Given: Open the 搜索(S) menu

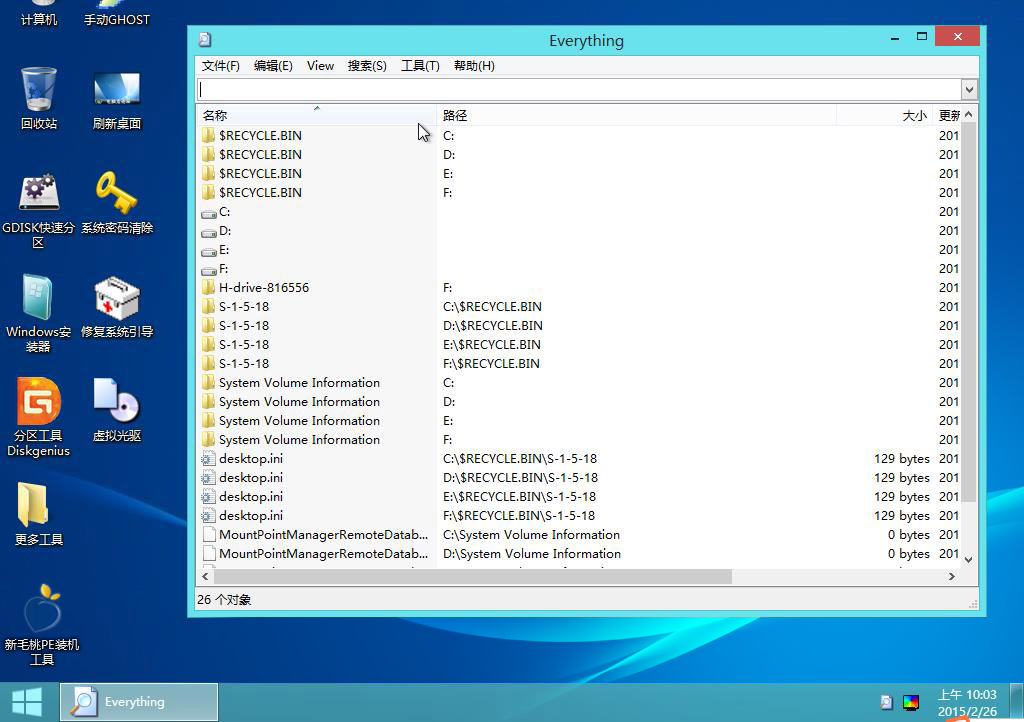Looking at the screenshot, I should point(367,66).
